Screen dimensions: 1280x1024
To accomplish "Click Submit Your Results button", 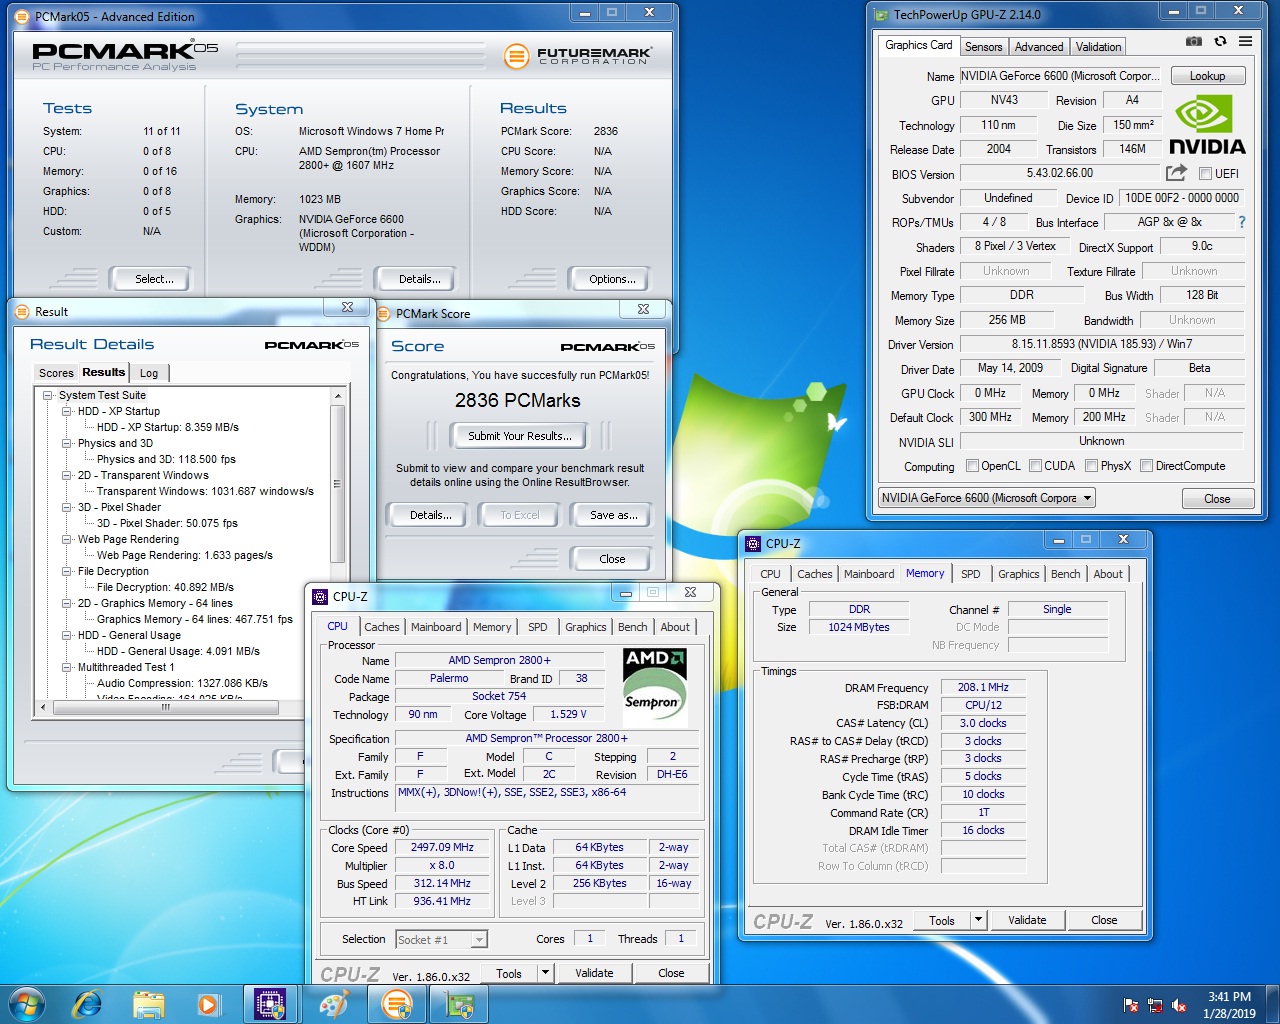I will [520, 436].
